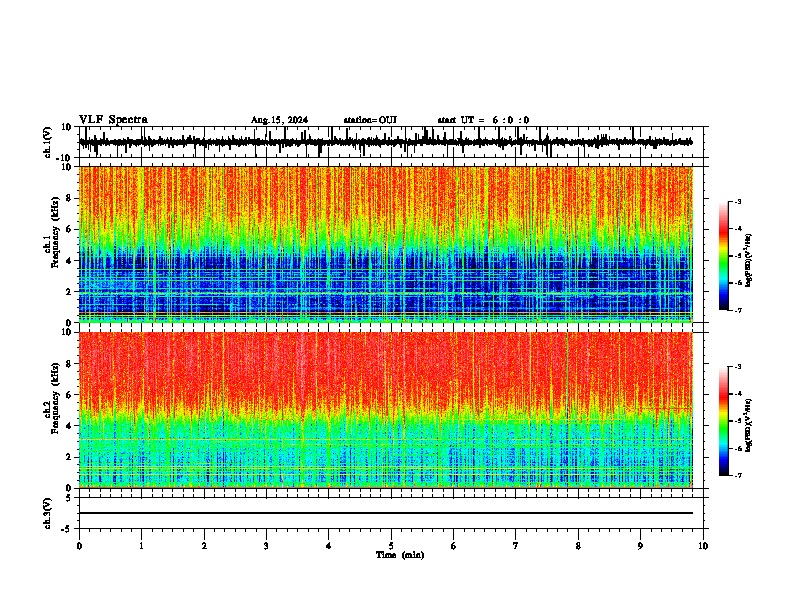Viewport: 792px width, 612px height.
Task: Click time axis tick label "5"
Action: pos(391,546)
